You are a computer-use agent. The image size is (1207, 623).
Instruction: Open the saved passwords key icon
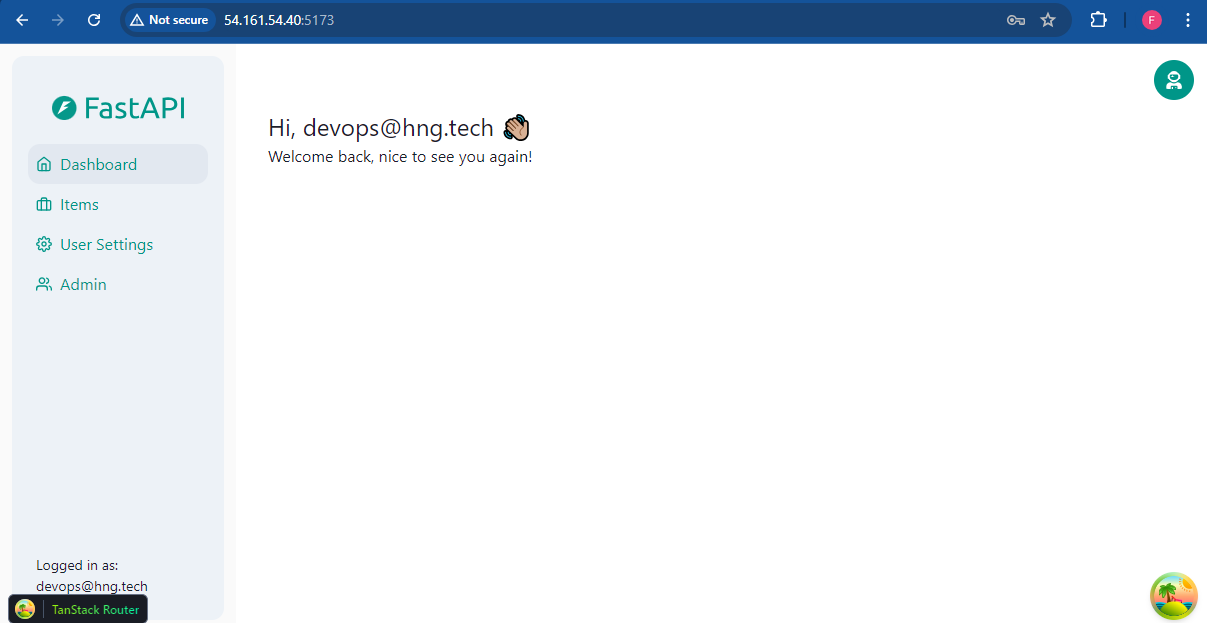coord(1015,19)
